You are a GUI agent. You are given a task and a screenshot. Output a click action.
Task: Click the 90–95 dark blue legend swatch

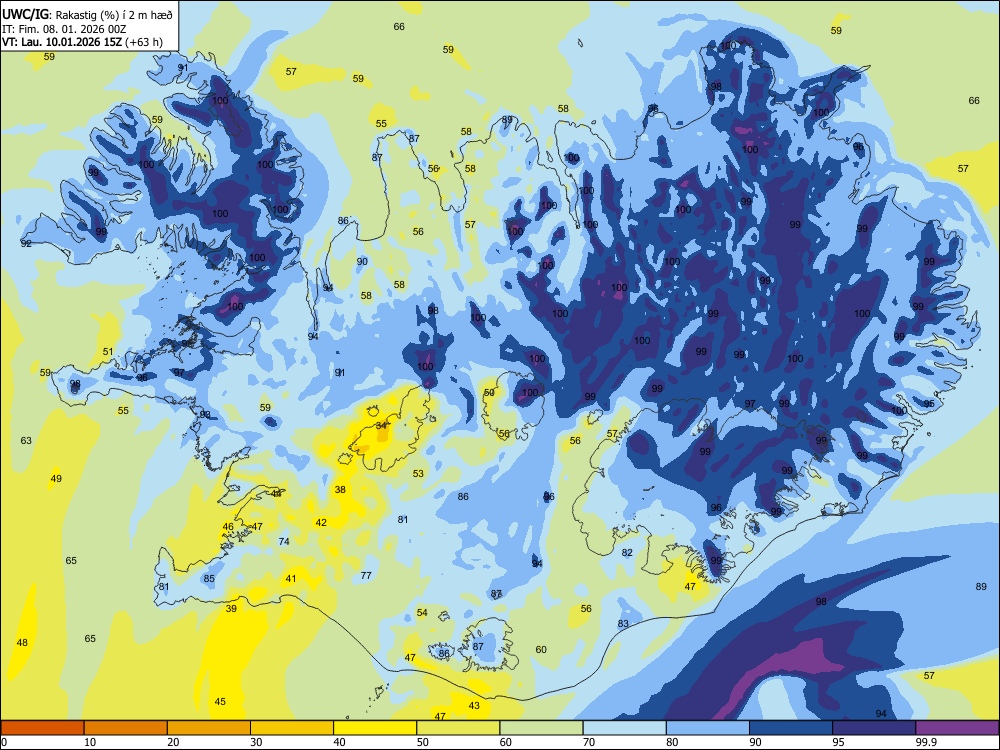[791, 728]
